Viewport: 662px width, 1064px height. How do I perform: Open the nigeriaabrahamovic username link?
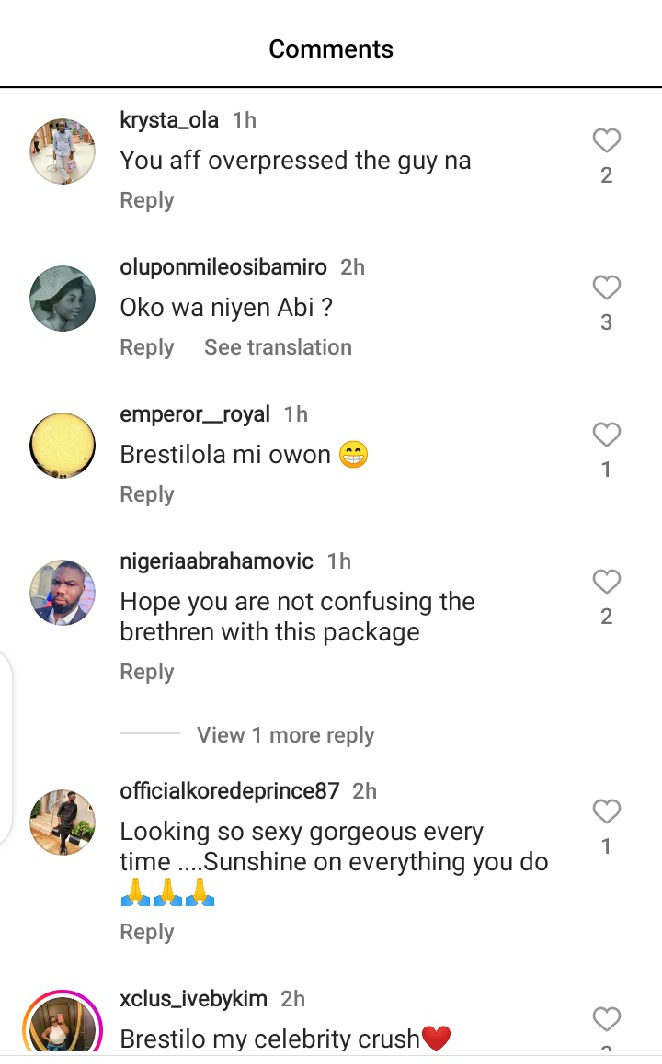pyautogui.click(x=216, y=562)
